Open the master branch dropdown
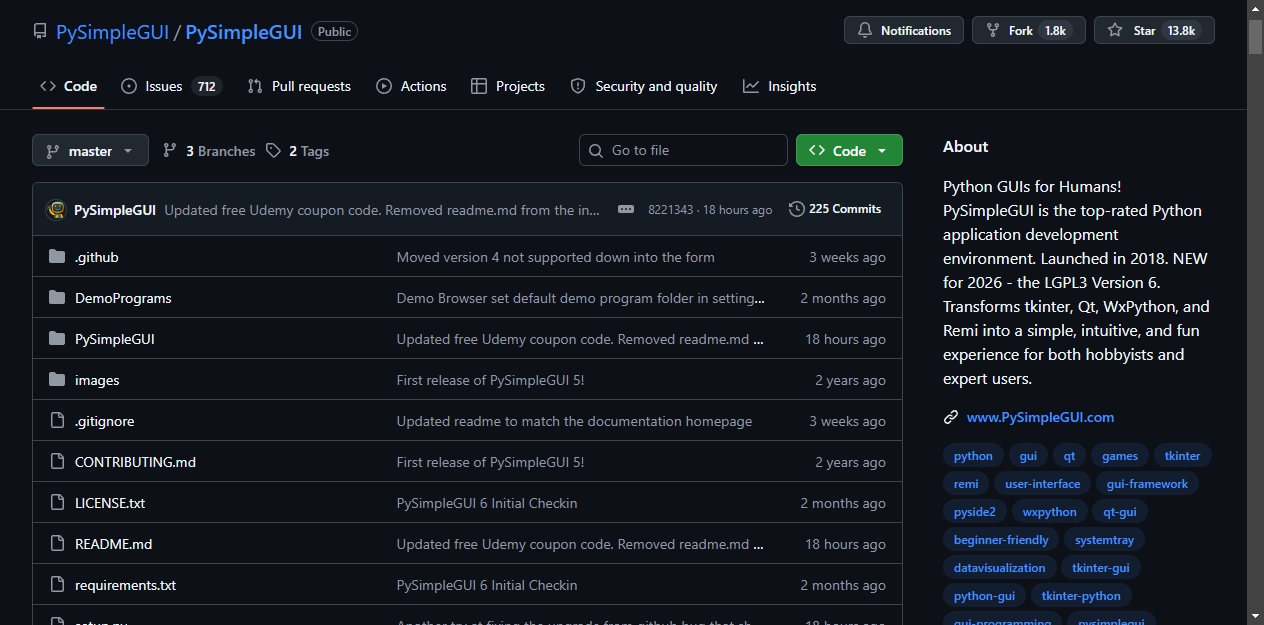Image resolution: width=1264 pixels, height=625 pixels. pos(90,151)
